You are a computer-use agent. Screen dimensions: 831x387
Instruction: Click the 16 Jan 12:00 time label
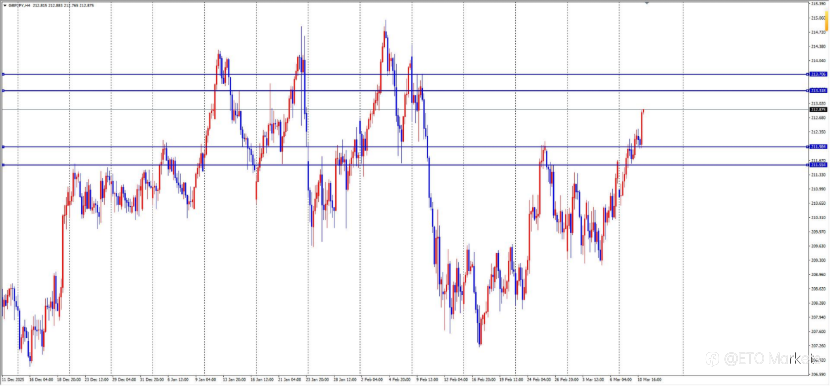click(262, 380)
